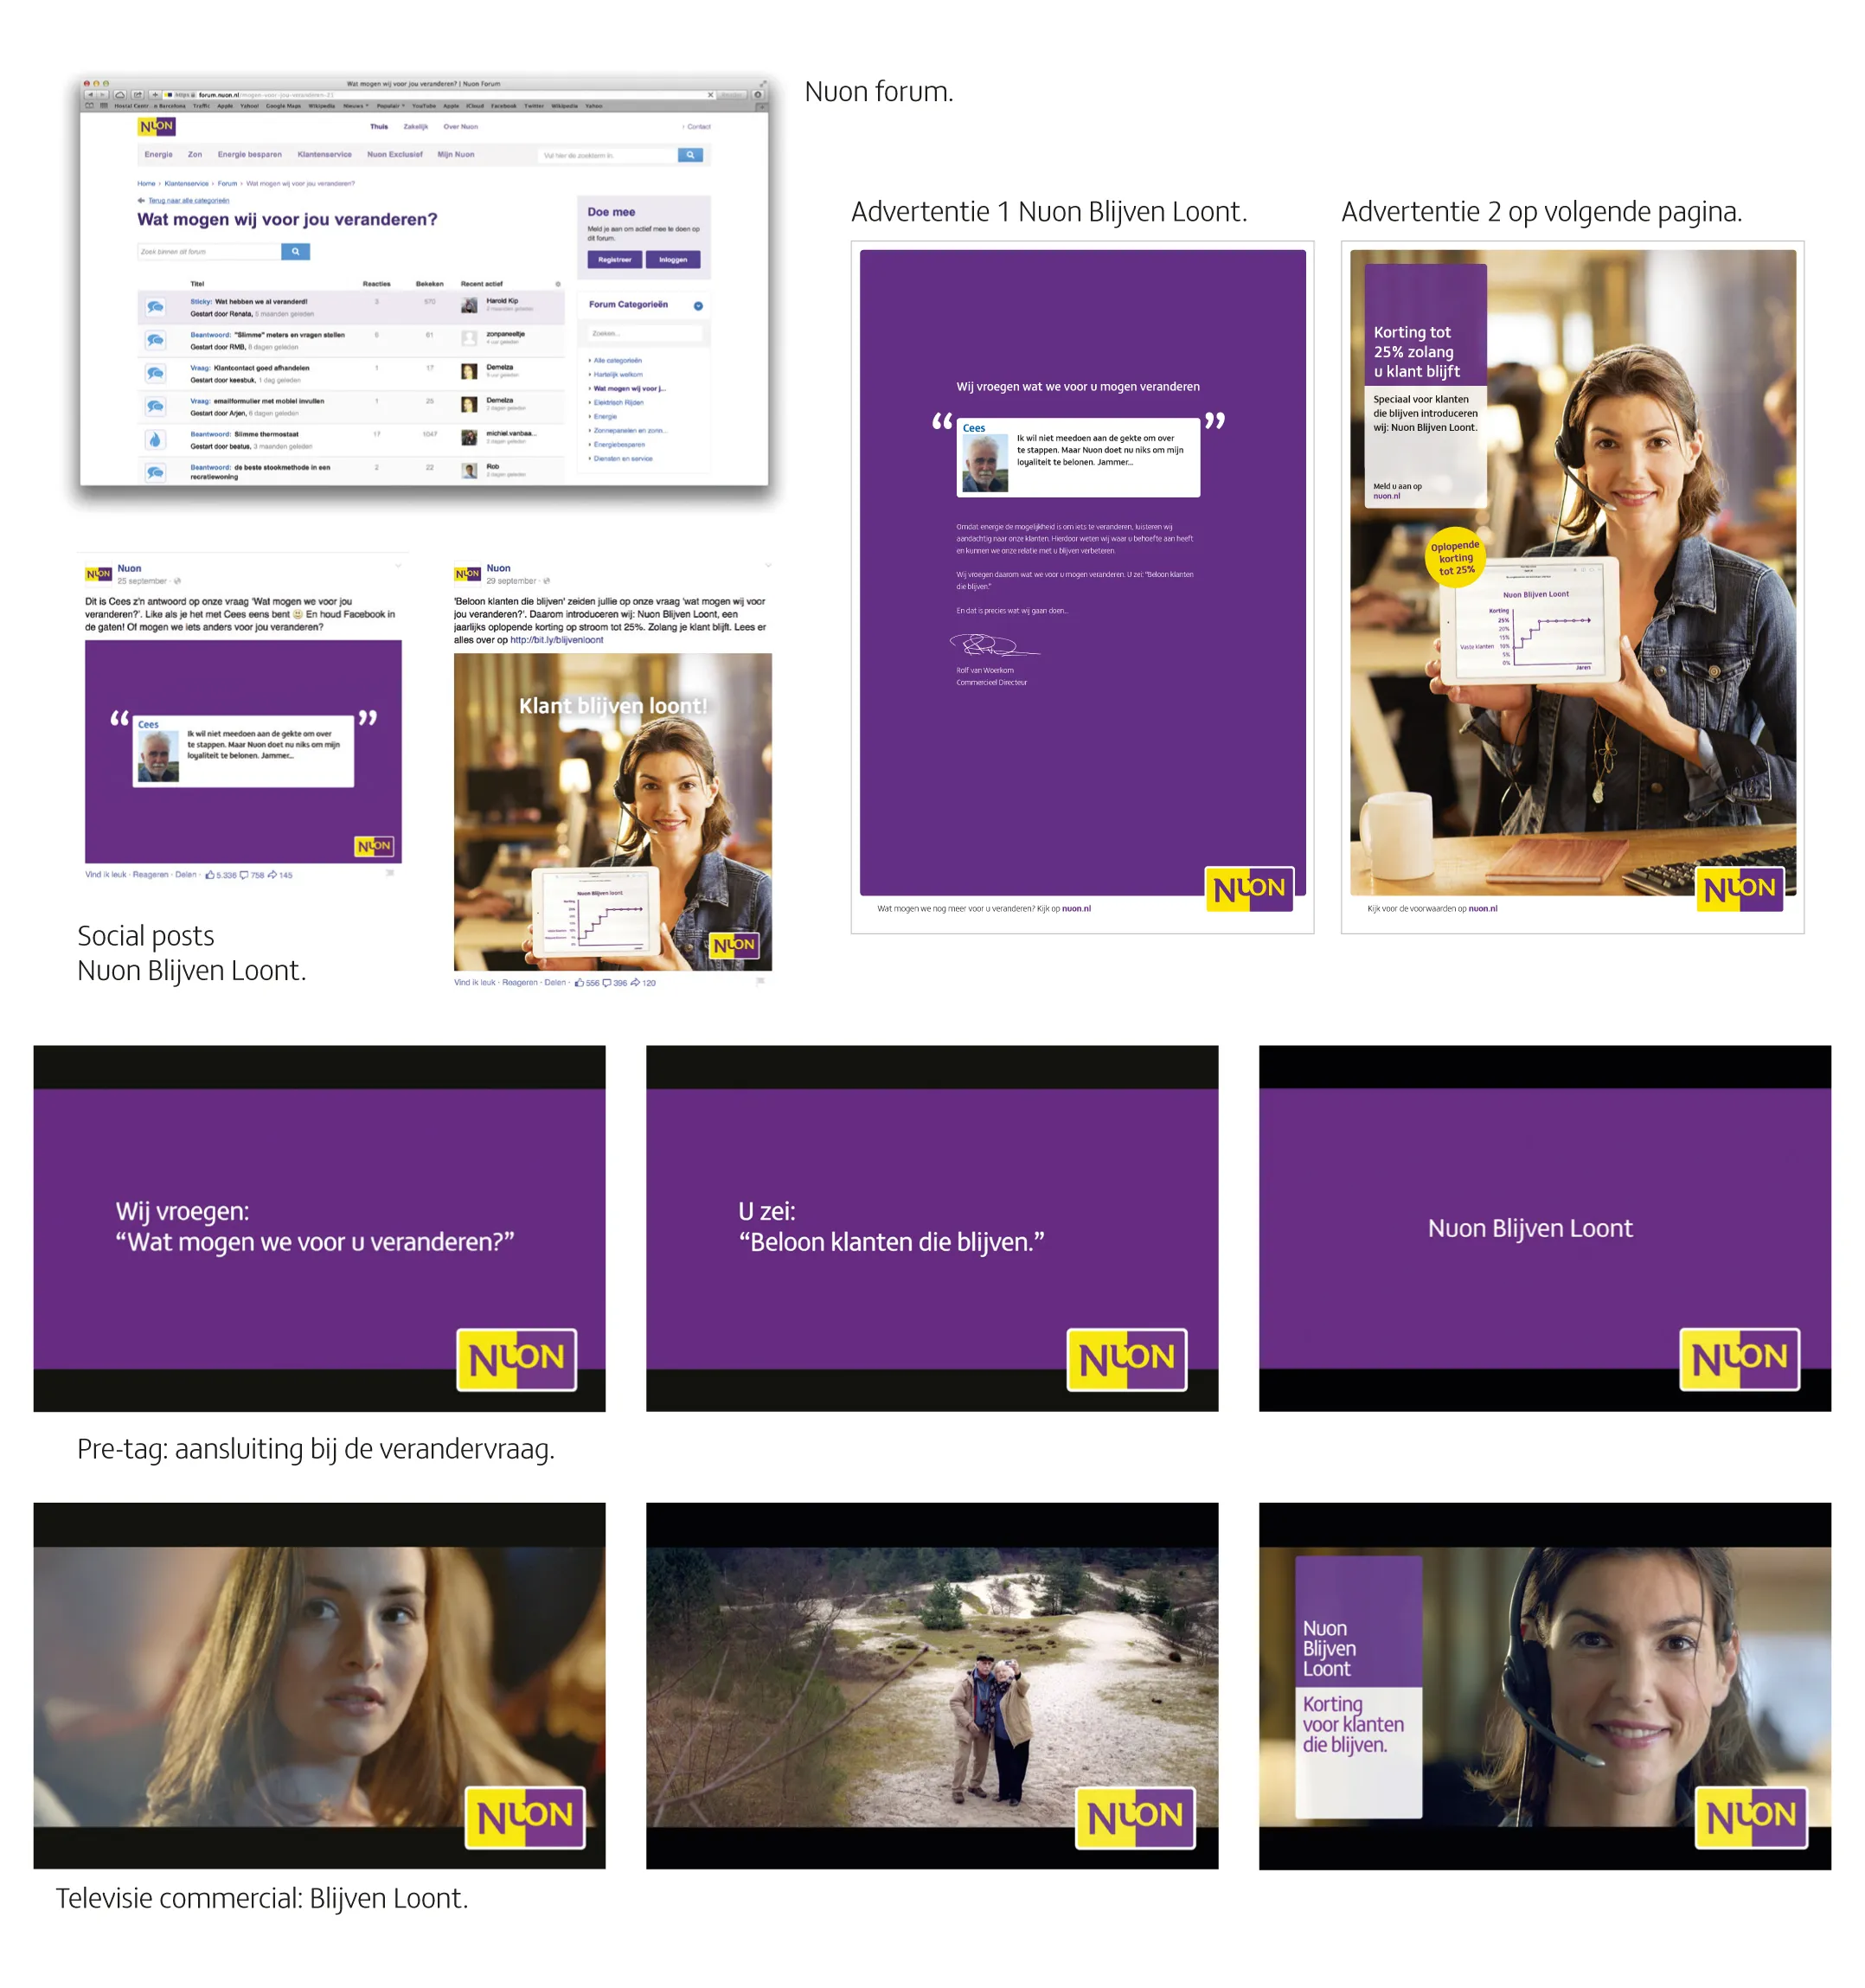Click Rob's avatar in Recent actief
Image resolution: width=1865 pixels, height=1988 pixels.
click(469, 471)
